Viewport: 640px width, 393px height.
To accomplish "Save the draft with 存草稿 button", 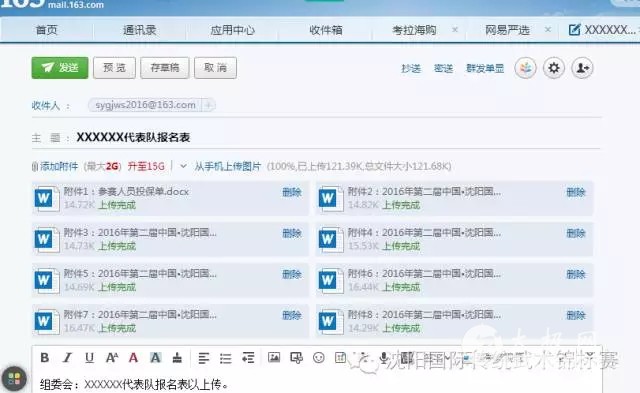I will click(x=164, y=68).
